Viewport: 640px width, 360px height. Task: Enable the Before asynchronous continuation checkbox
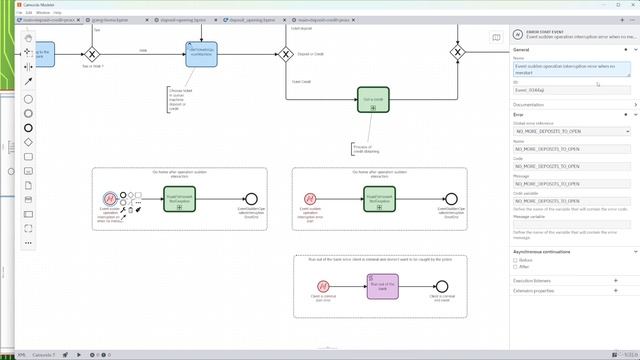[515, 260]
